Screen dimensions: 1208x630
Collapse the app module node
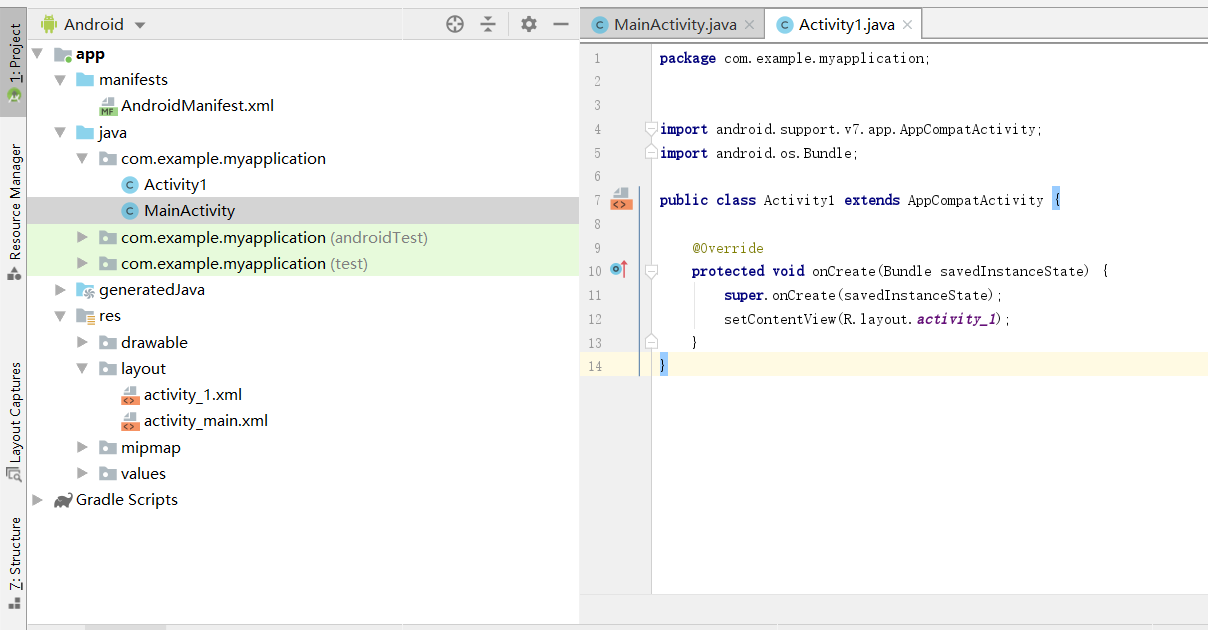[38, 53]
